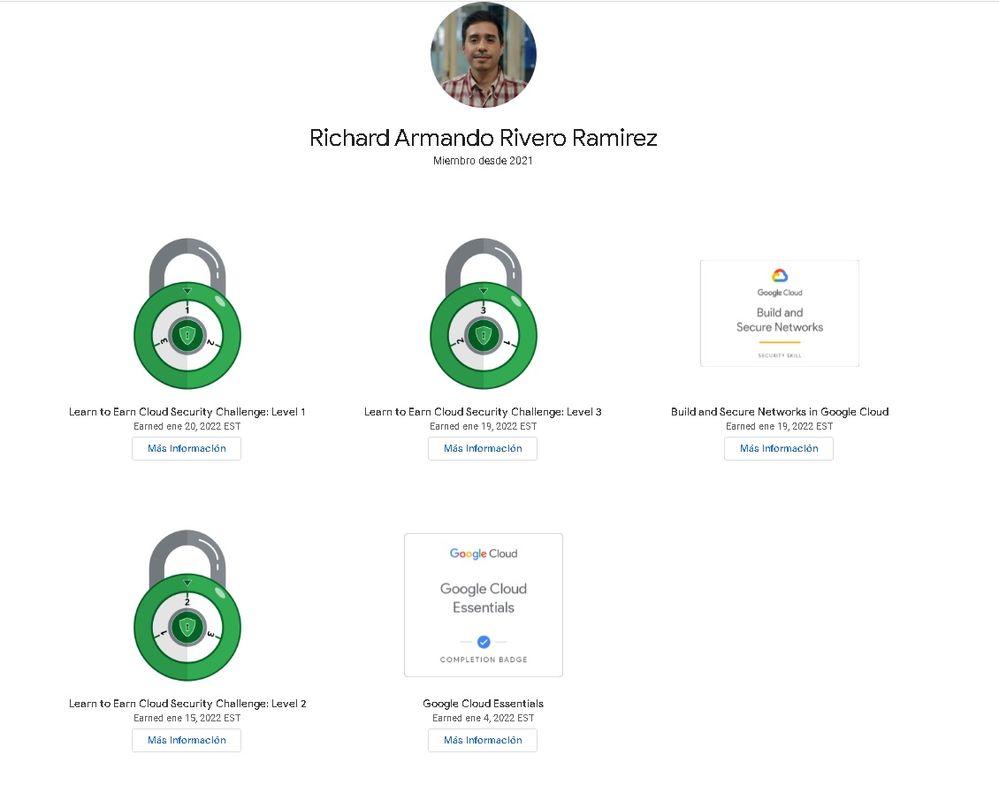Click Más Información under Security Challenge Level 1

187,449
